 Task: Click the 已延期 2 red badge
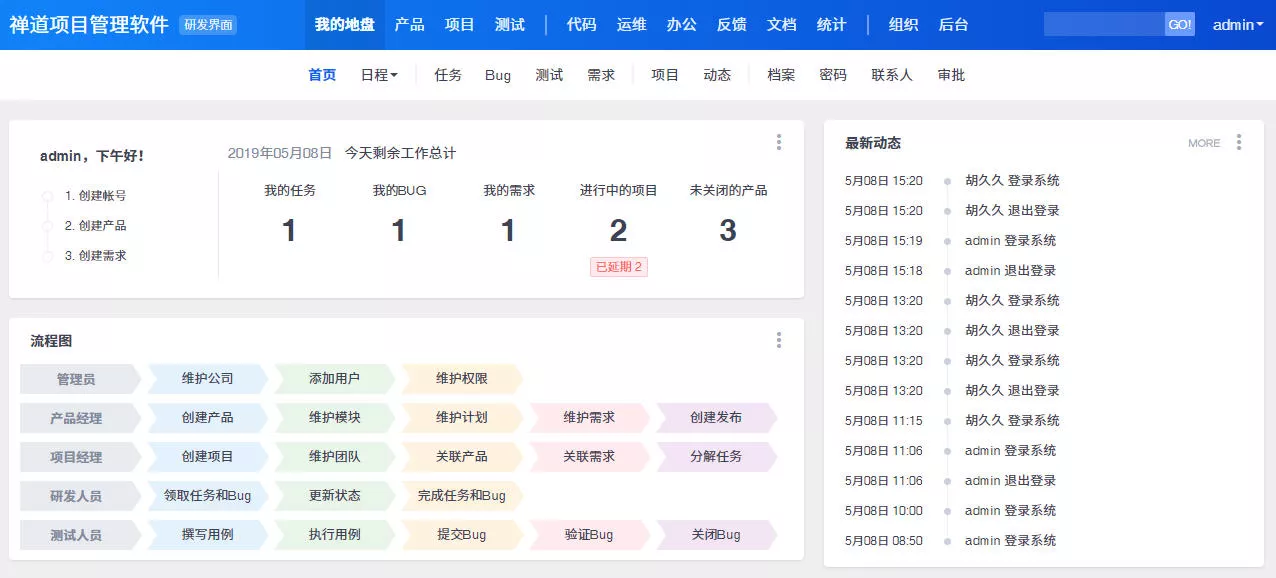[x=618, y=267]
